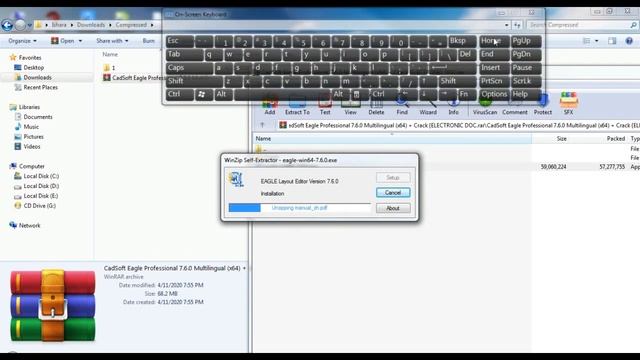
Task: Click the Esc key on On-Screen Keyboard
Action: (x=180, y=41)
